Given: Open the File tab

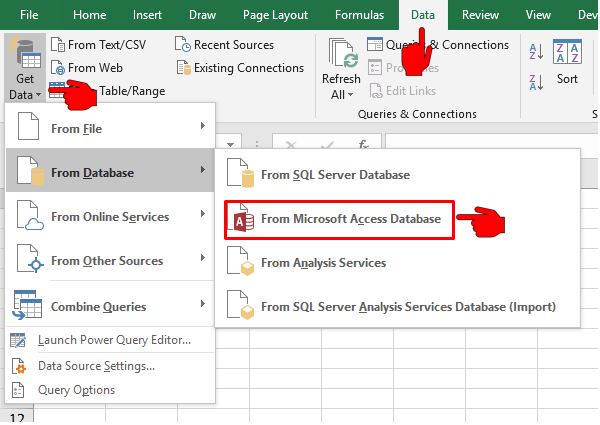Looking at the screenshot, I should (29, 15).
